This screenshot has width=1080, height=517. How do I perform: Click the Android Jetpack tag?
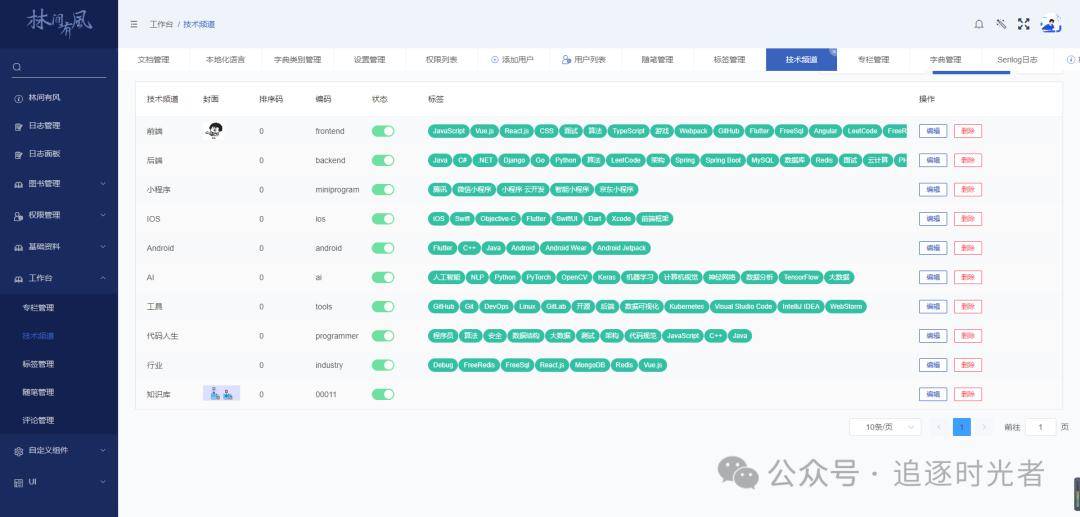point(621,248)
